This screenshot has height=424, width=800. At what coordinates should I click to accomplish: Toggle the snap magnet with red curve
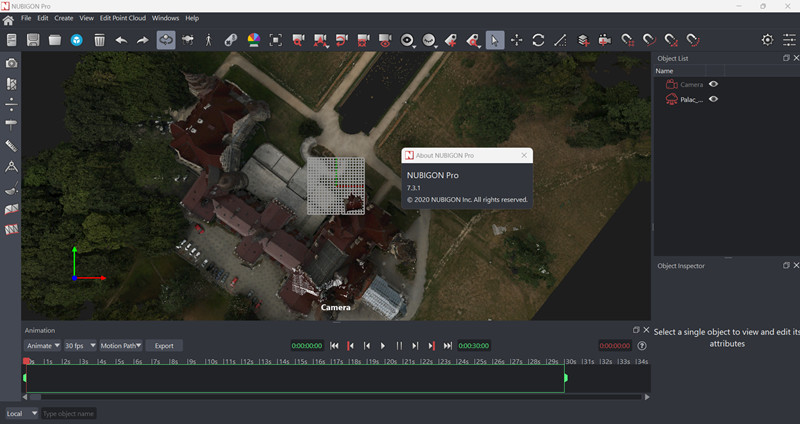(648, 40)
